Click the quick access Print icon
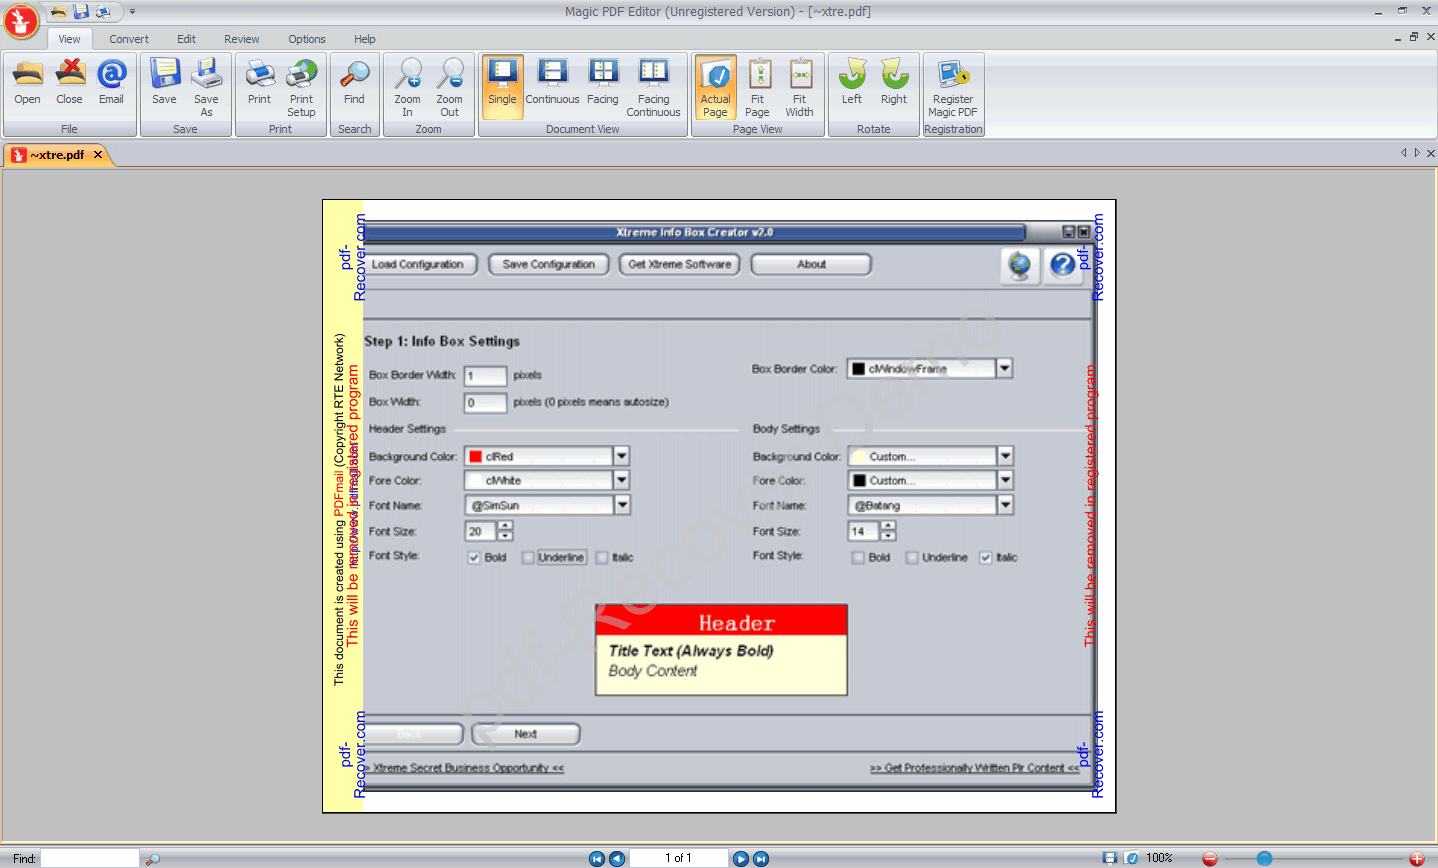1438x868 pixels. coord(103,12)
